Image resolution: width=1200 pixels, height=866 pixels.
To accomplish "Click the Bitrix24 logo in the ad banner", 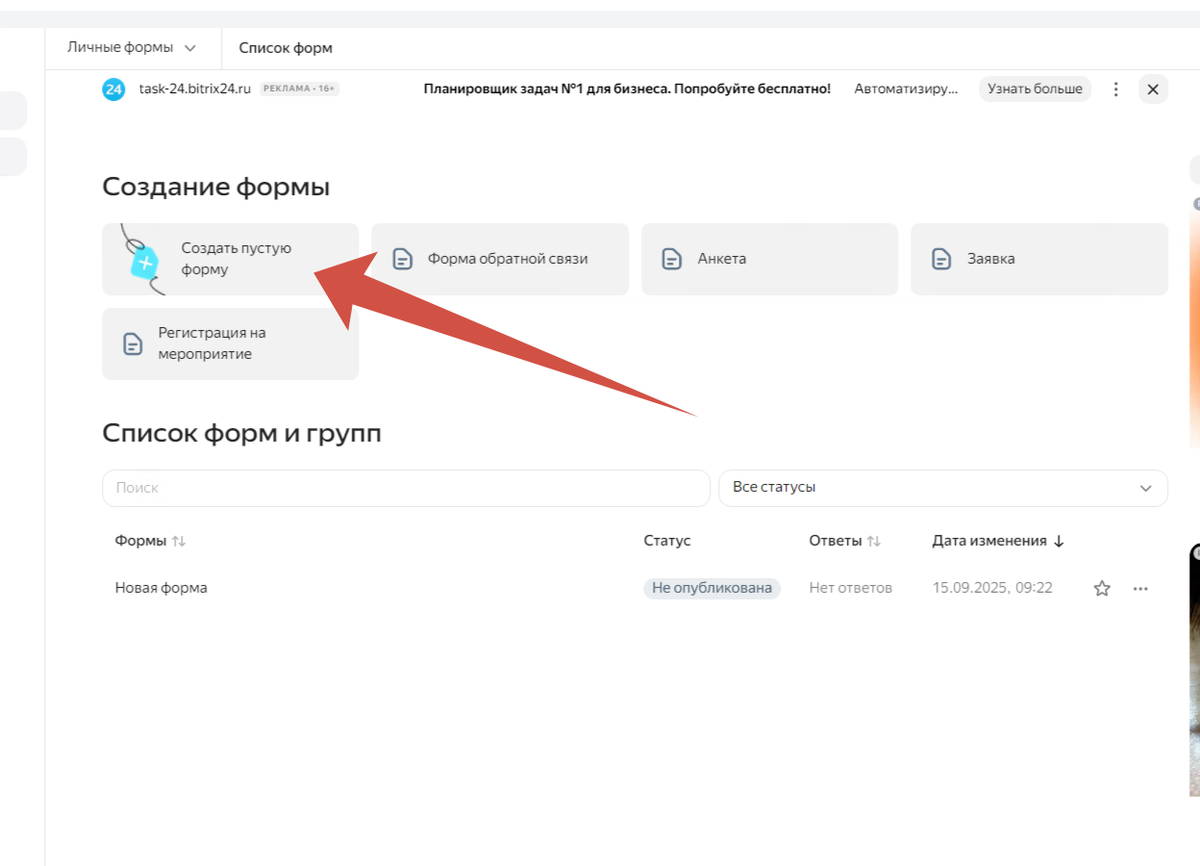I will [x=113, y=89].
